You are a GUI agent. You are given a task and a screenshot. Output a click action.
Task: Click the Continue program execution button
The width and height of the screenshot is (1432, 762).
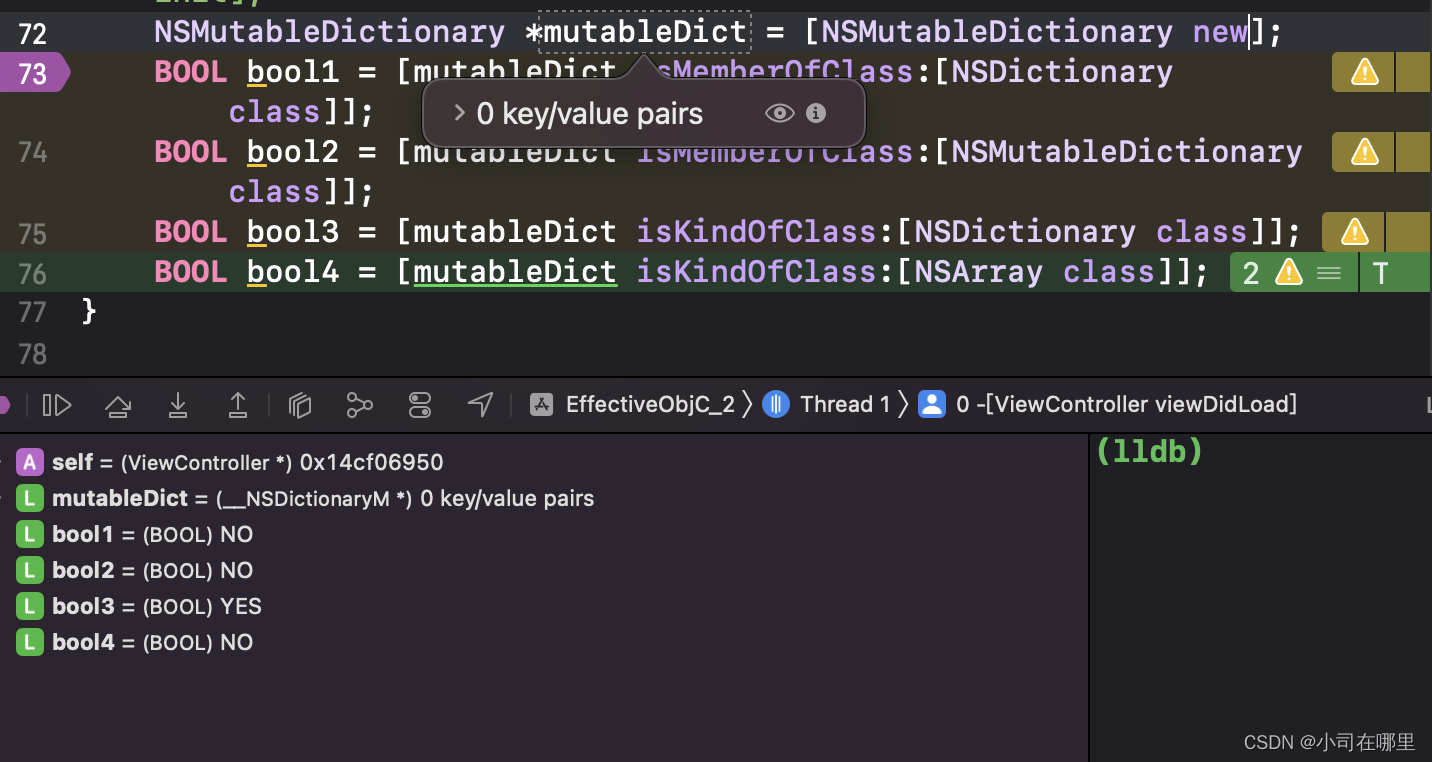[x=57, y=405]
